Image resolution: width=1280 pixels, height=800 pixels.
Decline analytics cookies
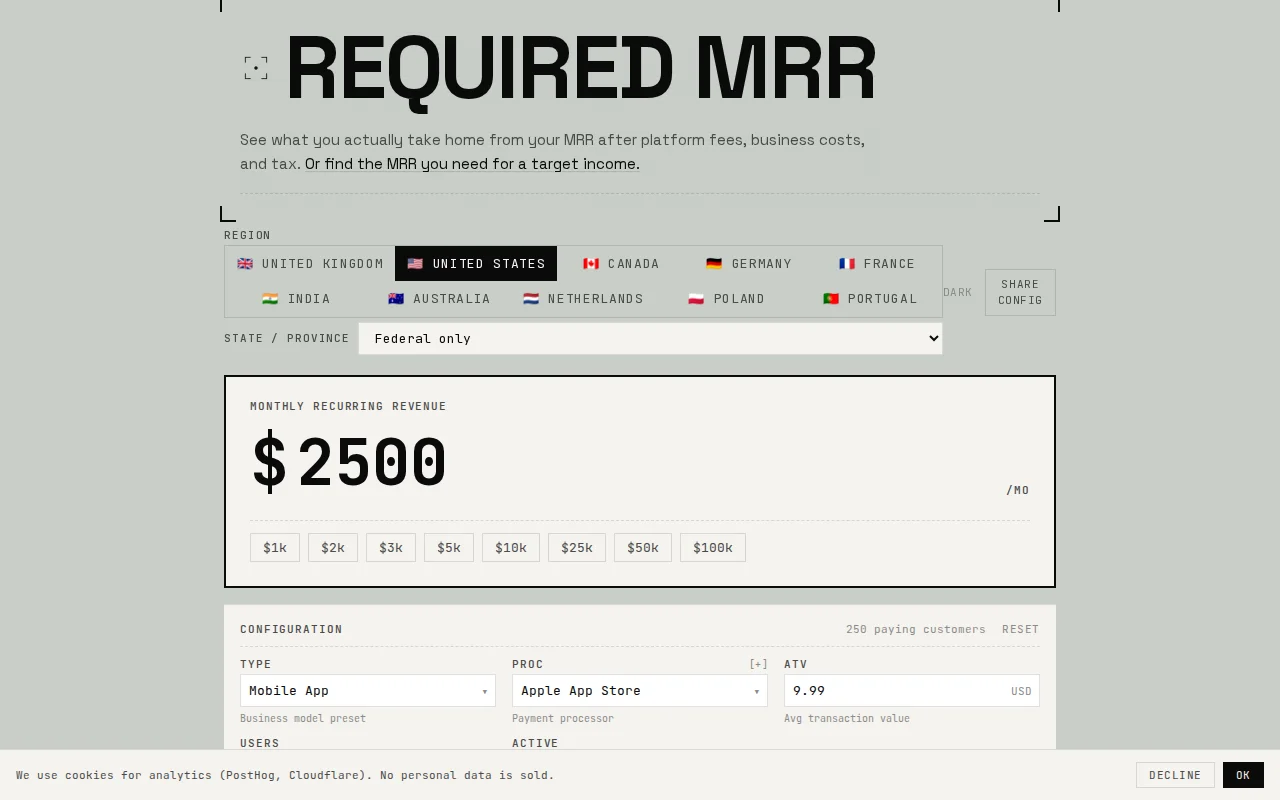[x=1175, y=775]
